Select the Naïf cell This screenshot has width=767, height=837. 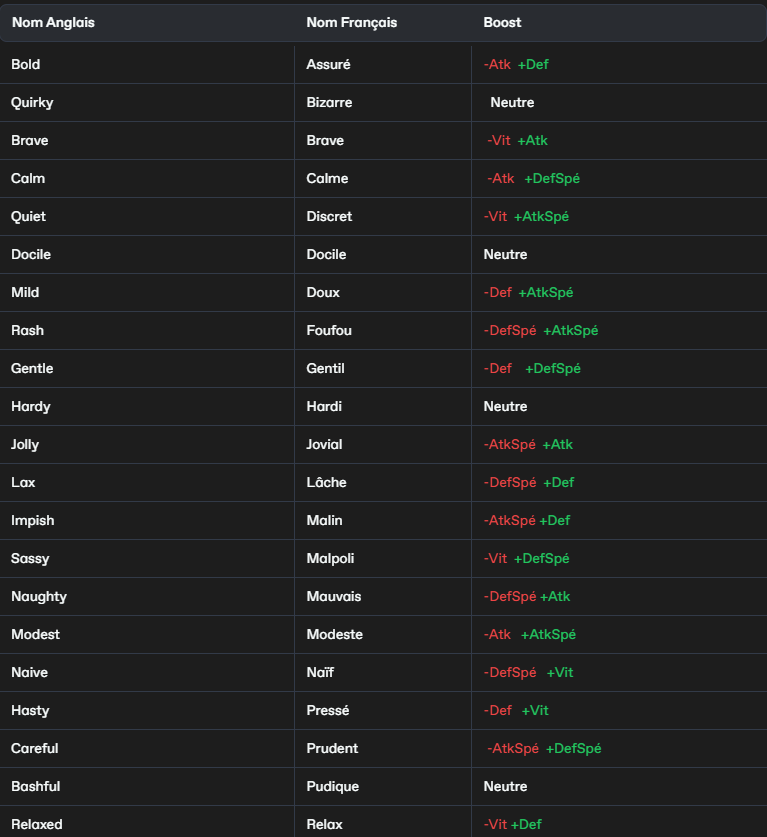[x=320, y=672]
